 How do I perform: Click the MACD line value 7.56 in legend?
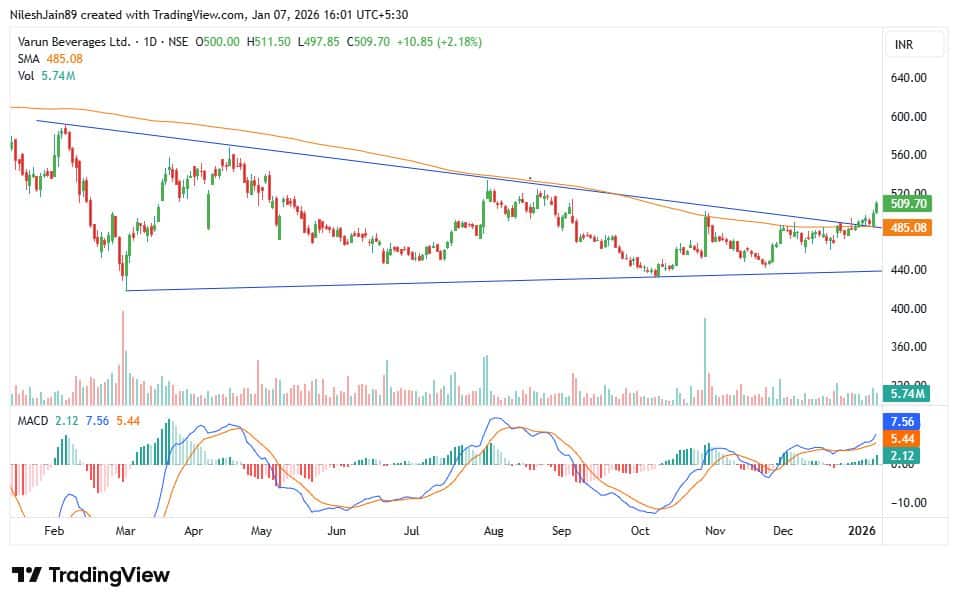(97, 421)
